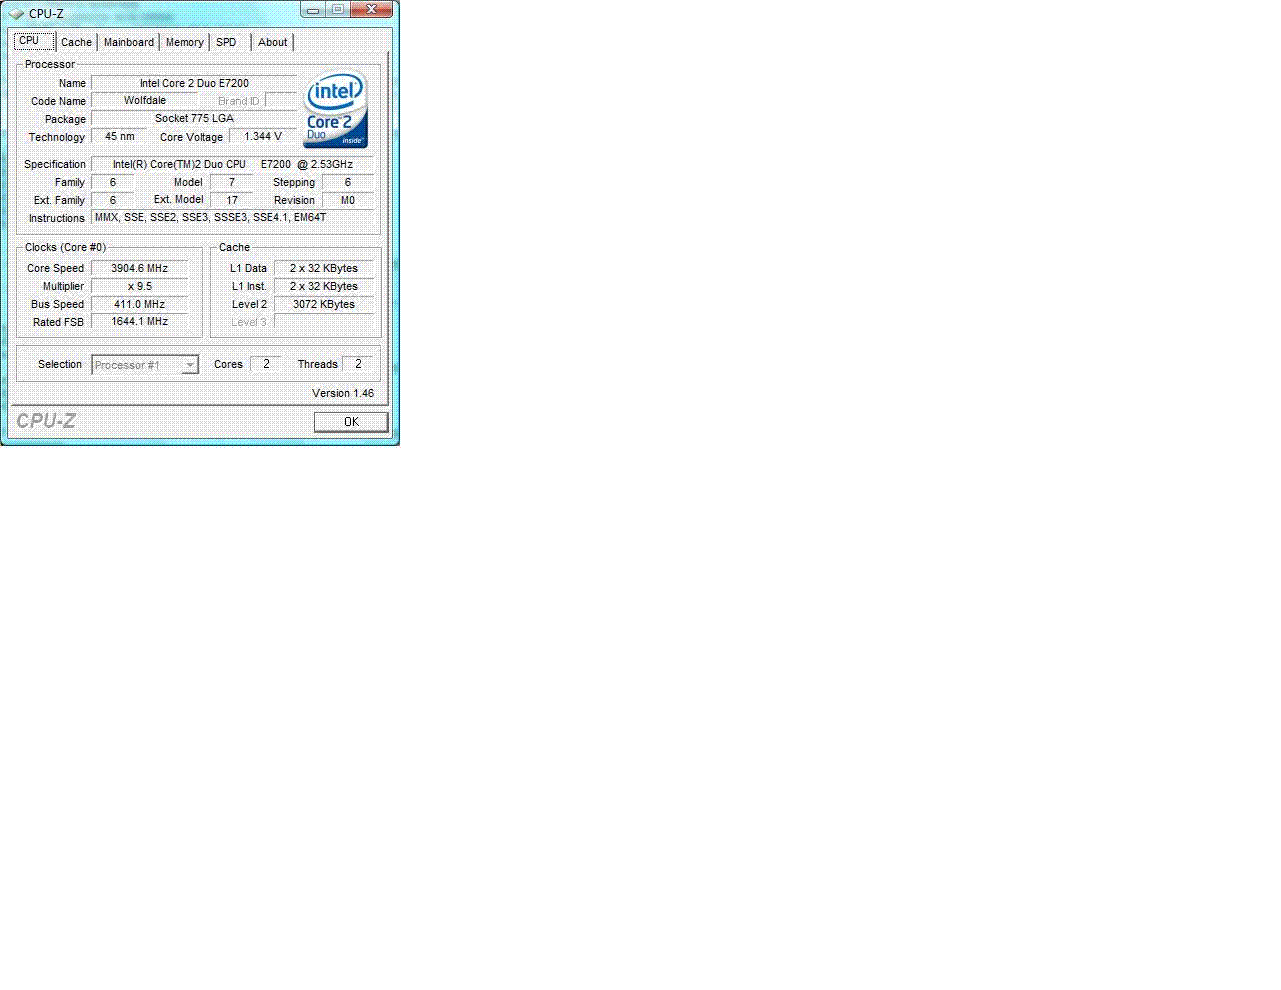The image size is (1281, 990).
Task: Click the OK button
Action: point(351,422)
